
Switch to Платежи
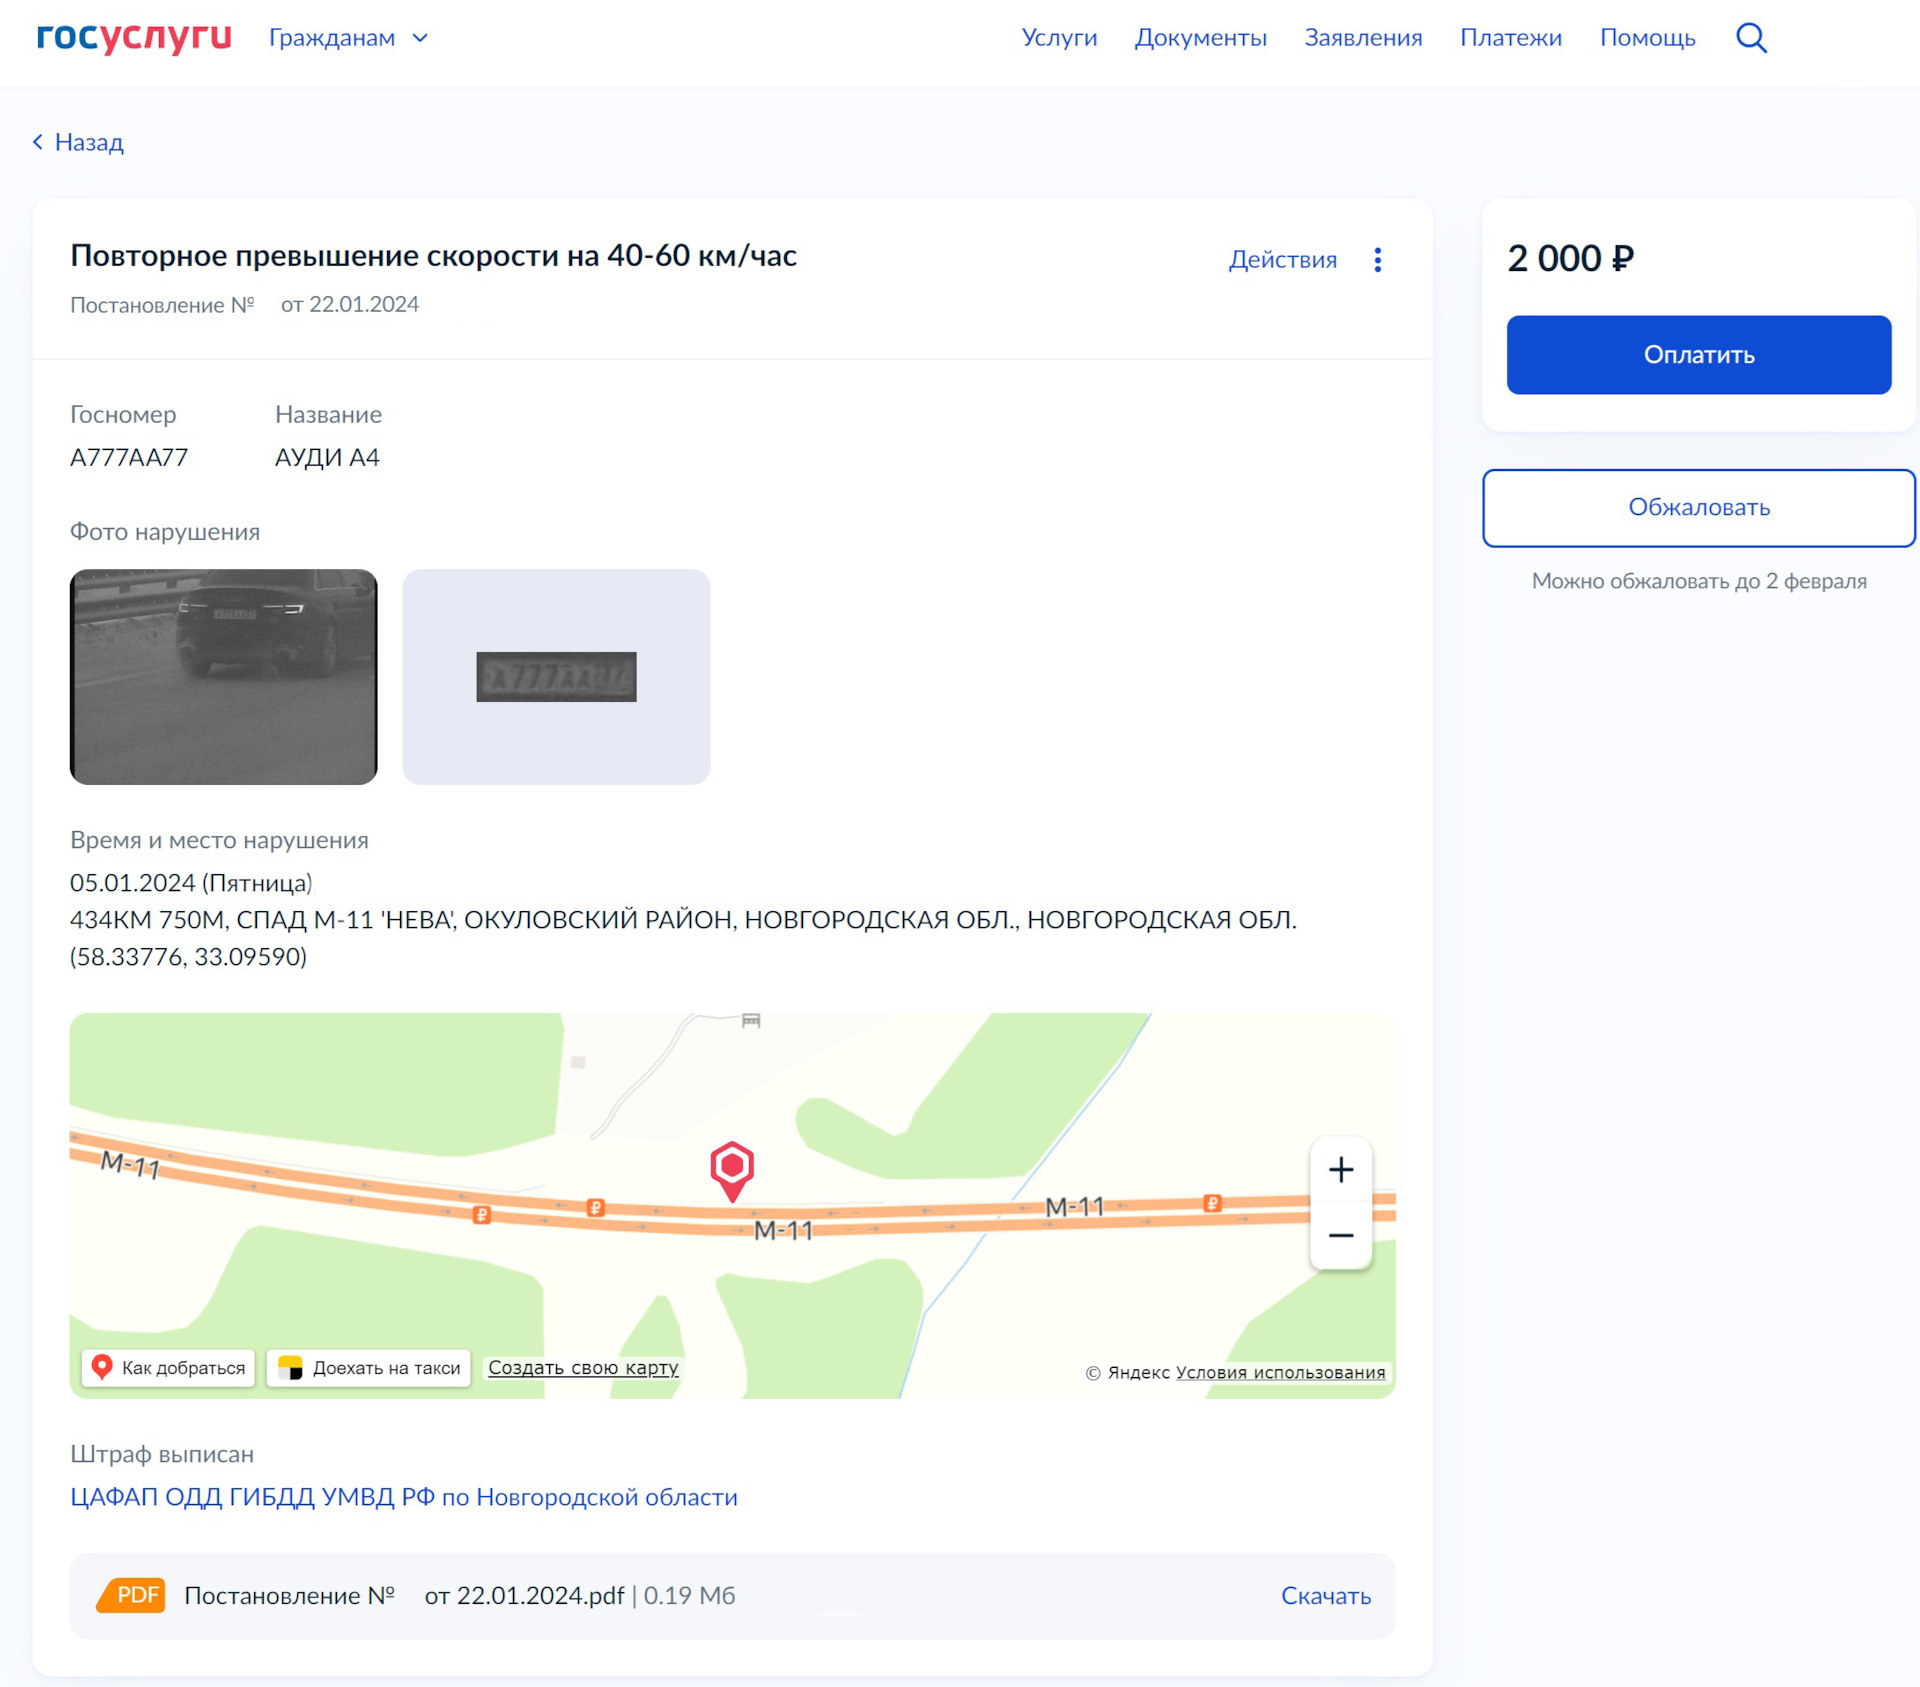(1511, 37)
